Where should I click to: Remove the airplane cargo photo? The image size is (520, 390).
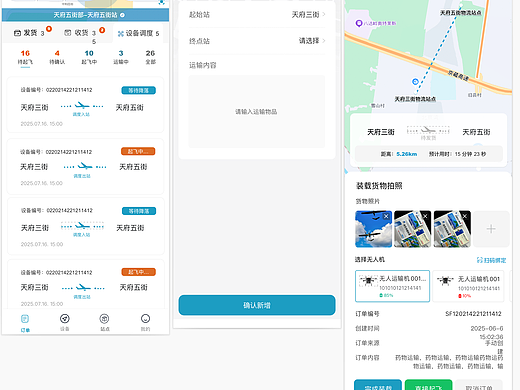(386, 216)
